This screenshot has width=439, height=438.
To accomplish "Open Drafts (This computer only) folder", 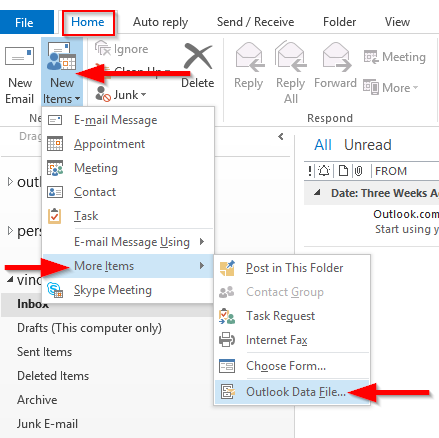I will (x=89, y=328).
